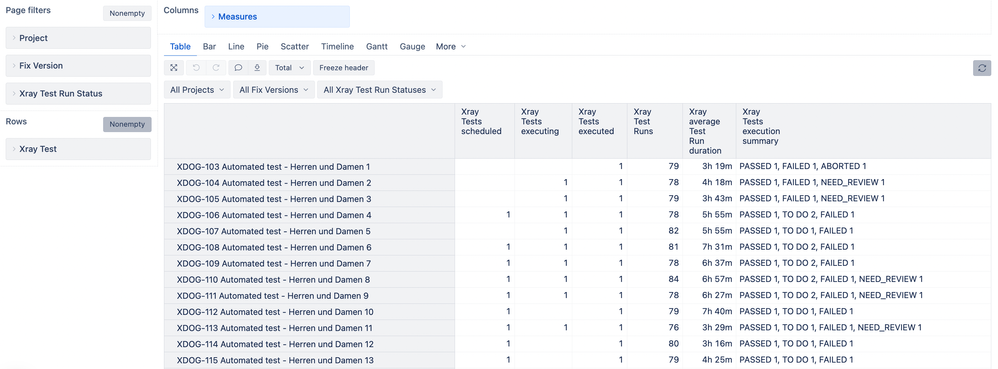
Task: Expand the Measures columns dimension
Action: click(277, 17)
